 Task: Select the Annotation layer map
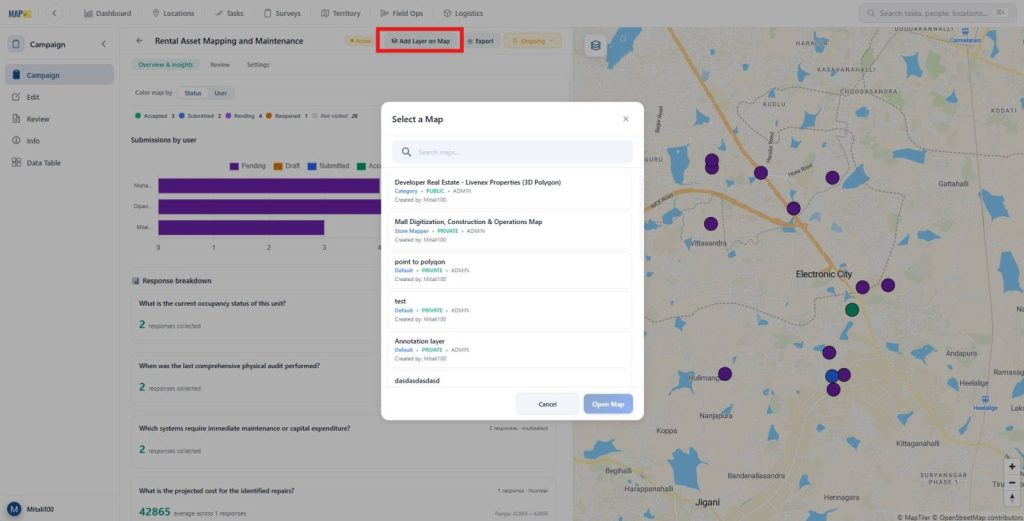tap(510, 350)
